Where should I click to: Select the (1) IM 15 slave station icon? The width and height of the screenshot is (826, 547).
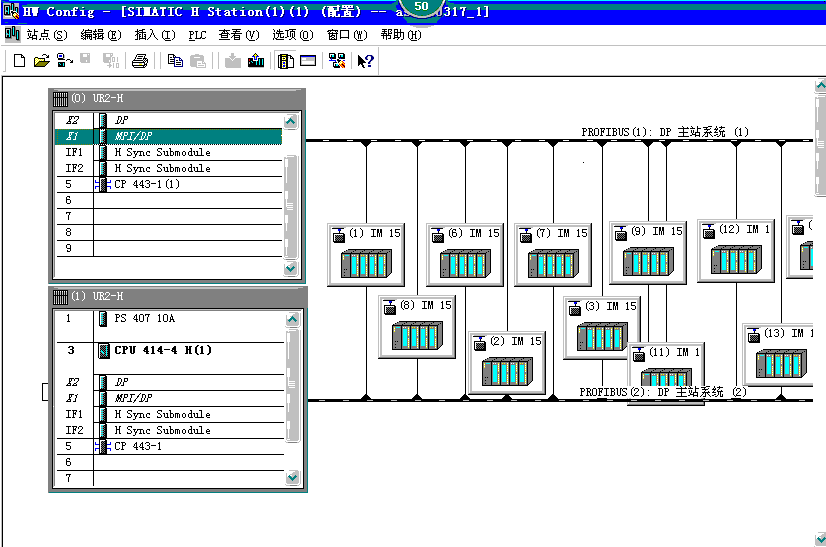pos(366,255)
